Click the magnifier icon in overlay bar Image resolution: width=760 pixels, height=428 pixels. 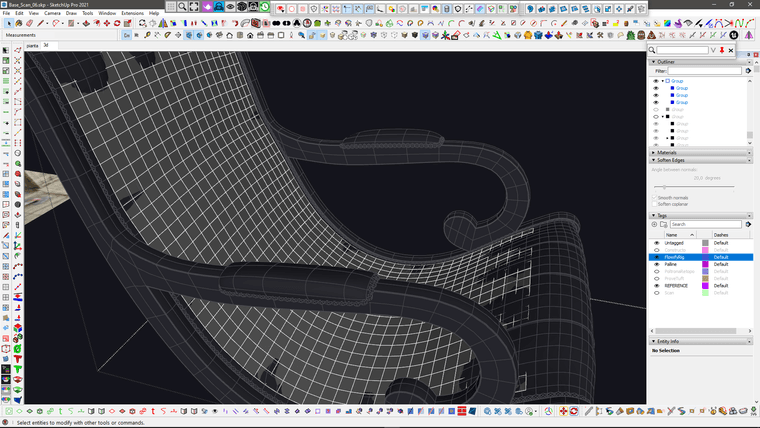(181, 7)
